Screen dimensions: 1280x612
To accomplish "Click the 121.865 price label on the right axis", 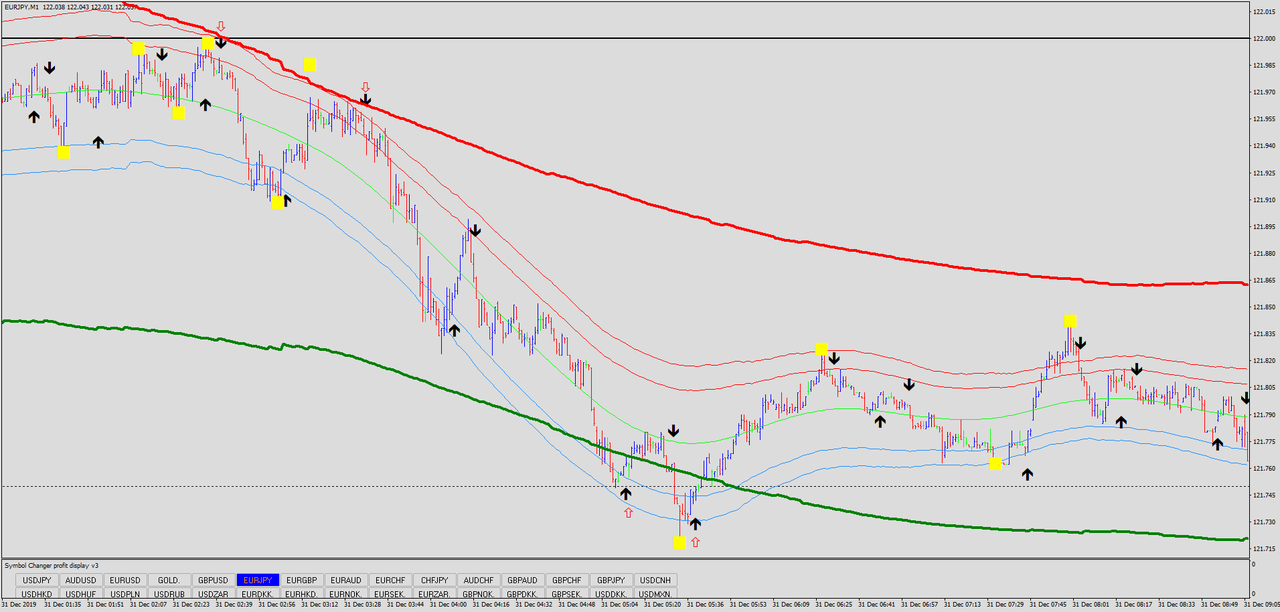I will pyautogui.click(x=1262, y=281).
